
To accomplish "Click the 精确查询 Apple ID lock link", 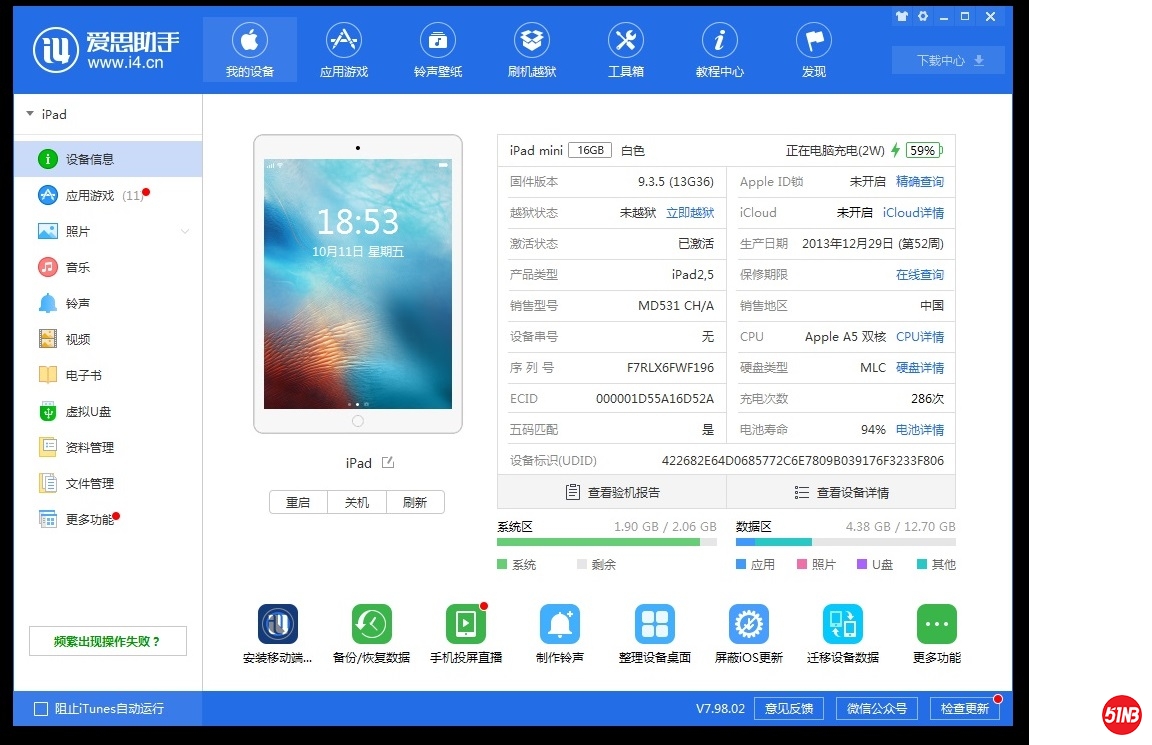I will [x=920, y=181].
